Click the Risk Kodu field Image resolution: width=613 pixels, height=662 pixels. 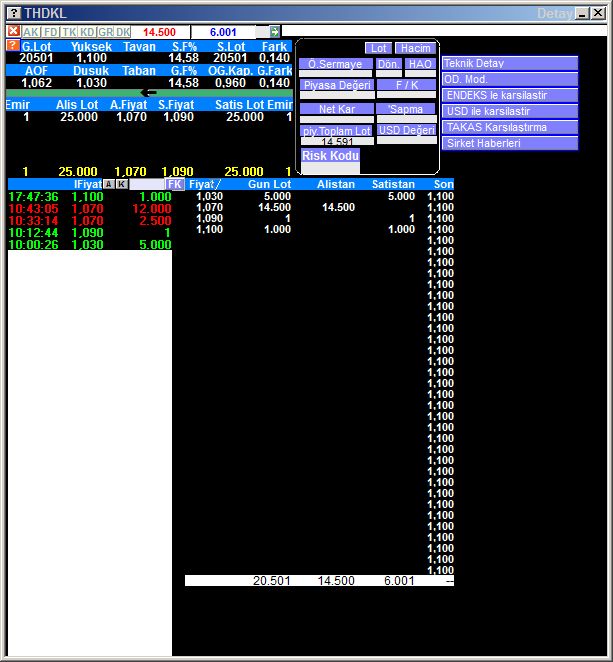[x=330, y=156]
